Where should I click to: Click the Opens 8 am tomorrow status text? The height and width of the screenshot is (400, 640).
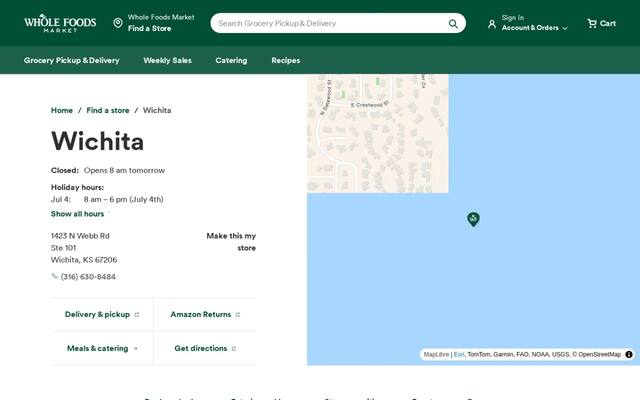(x=124, y=170)
